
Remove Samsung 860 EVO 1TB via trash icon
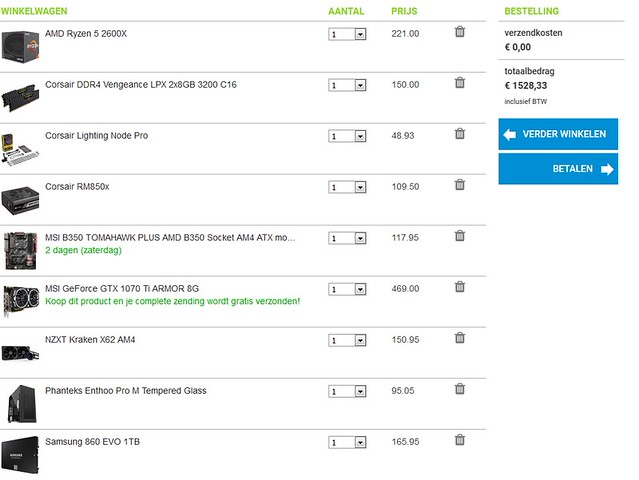click(x=460, y=439)
